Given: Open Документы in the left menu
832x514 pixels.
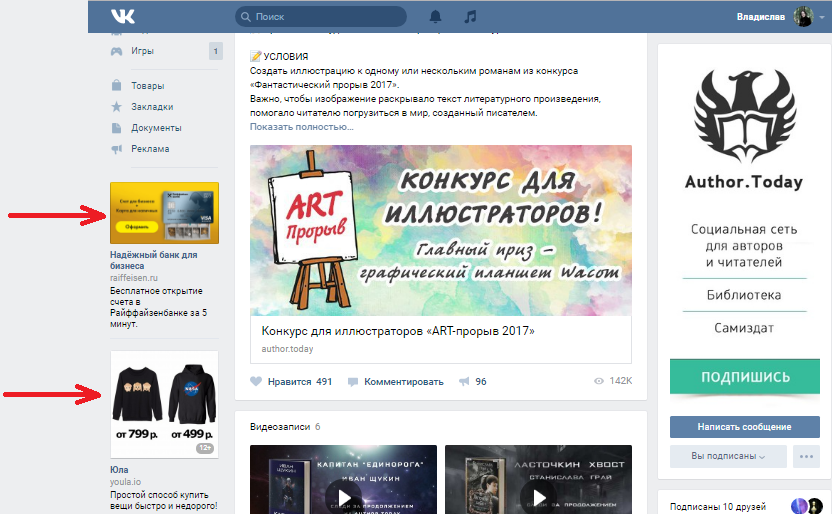Looking at the screenshot, I should pos(156,128).
